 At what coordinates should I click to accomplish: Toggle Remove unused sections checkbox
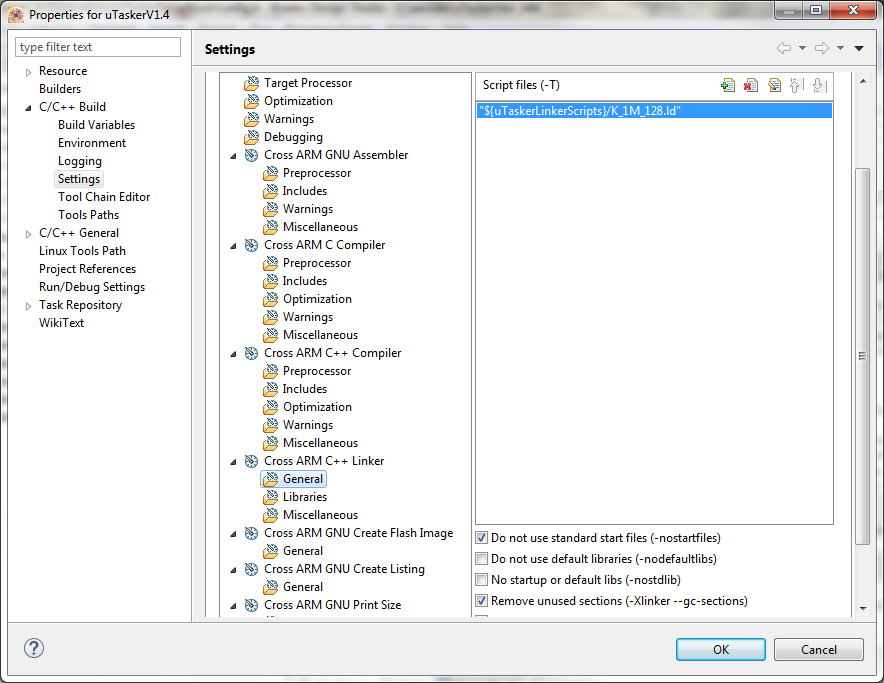(481, 601)
